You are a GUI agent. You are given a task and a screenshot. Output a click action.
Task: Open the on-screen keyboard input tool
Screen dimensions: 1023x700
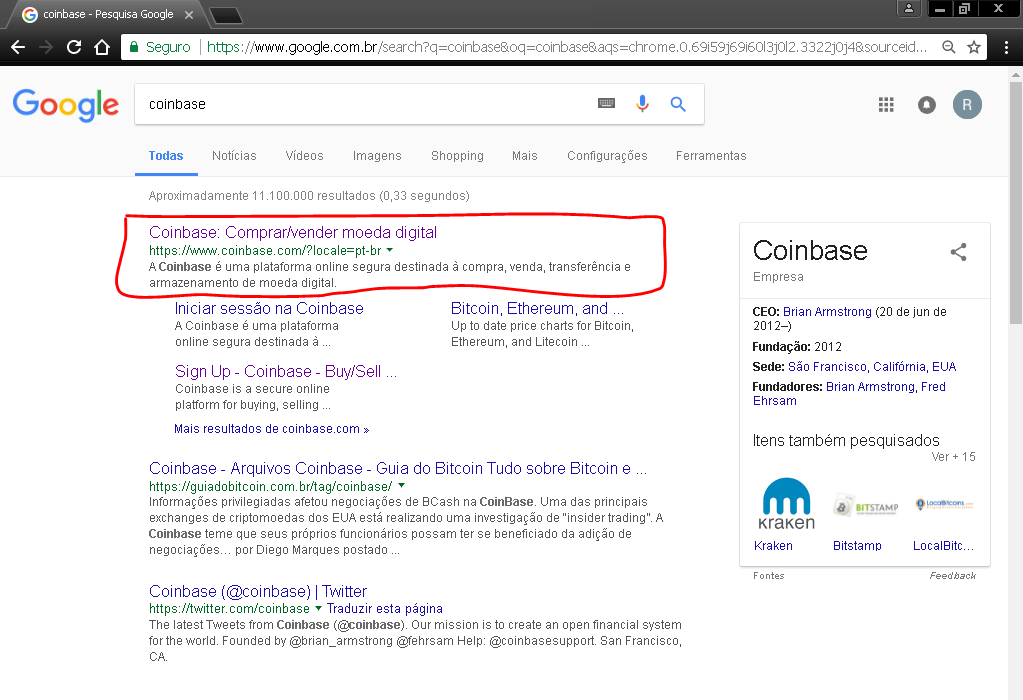(x=606, y=103)
